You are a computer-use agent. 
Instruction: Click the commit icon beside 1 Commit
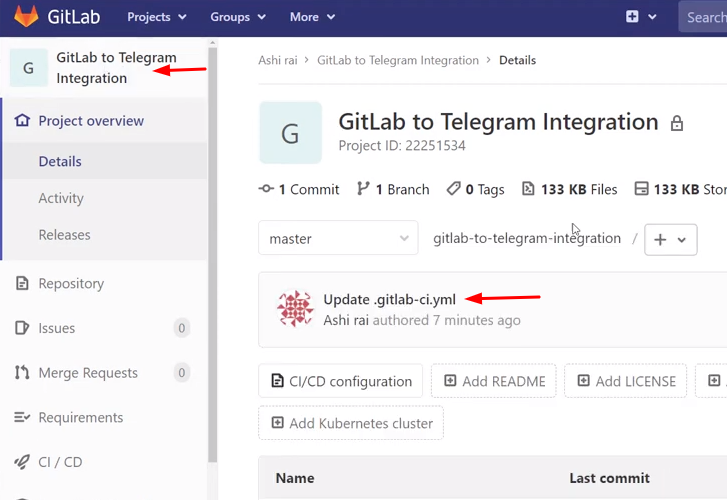[x=266, y=189]
